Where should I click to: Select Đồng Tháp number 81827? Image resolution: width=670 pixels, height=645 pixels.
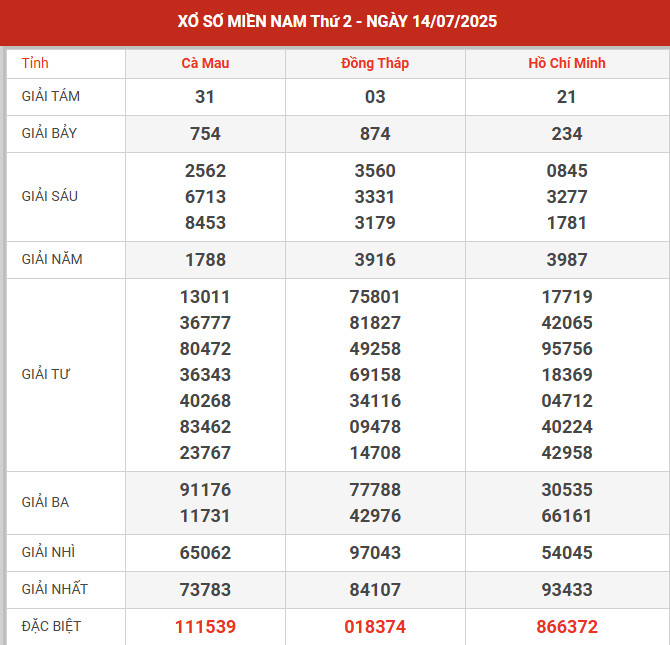tap(375, 323)
